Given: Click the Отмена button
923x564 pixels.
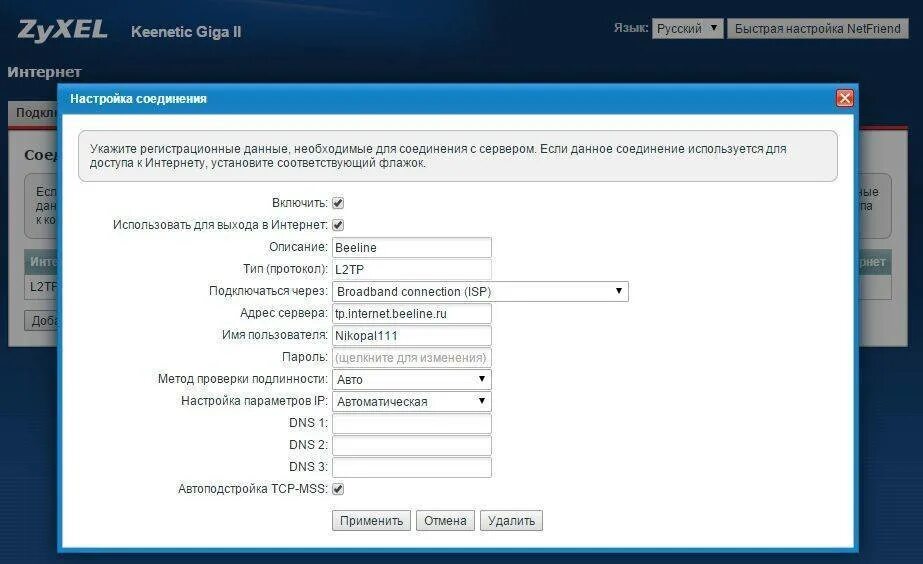Looking at the screenshot, I should (445, 520).
